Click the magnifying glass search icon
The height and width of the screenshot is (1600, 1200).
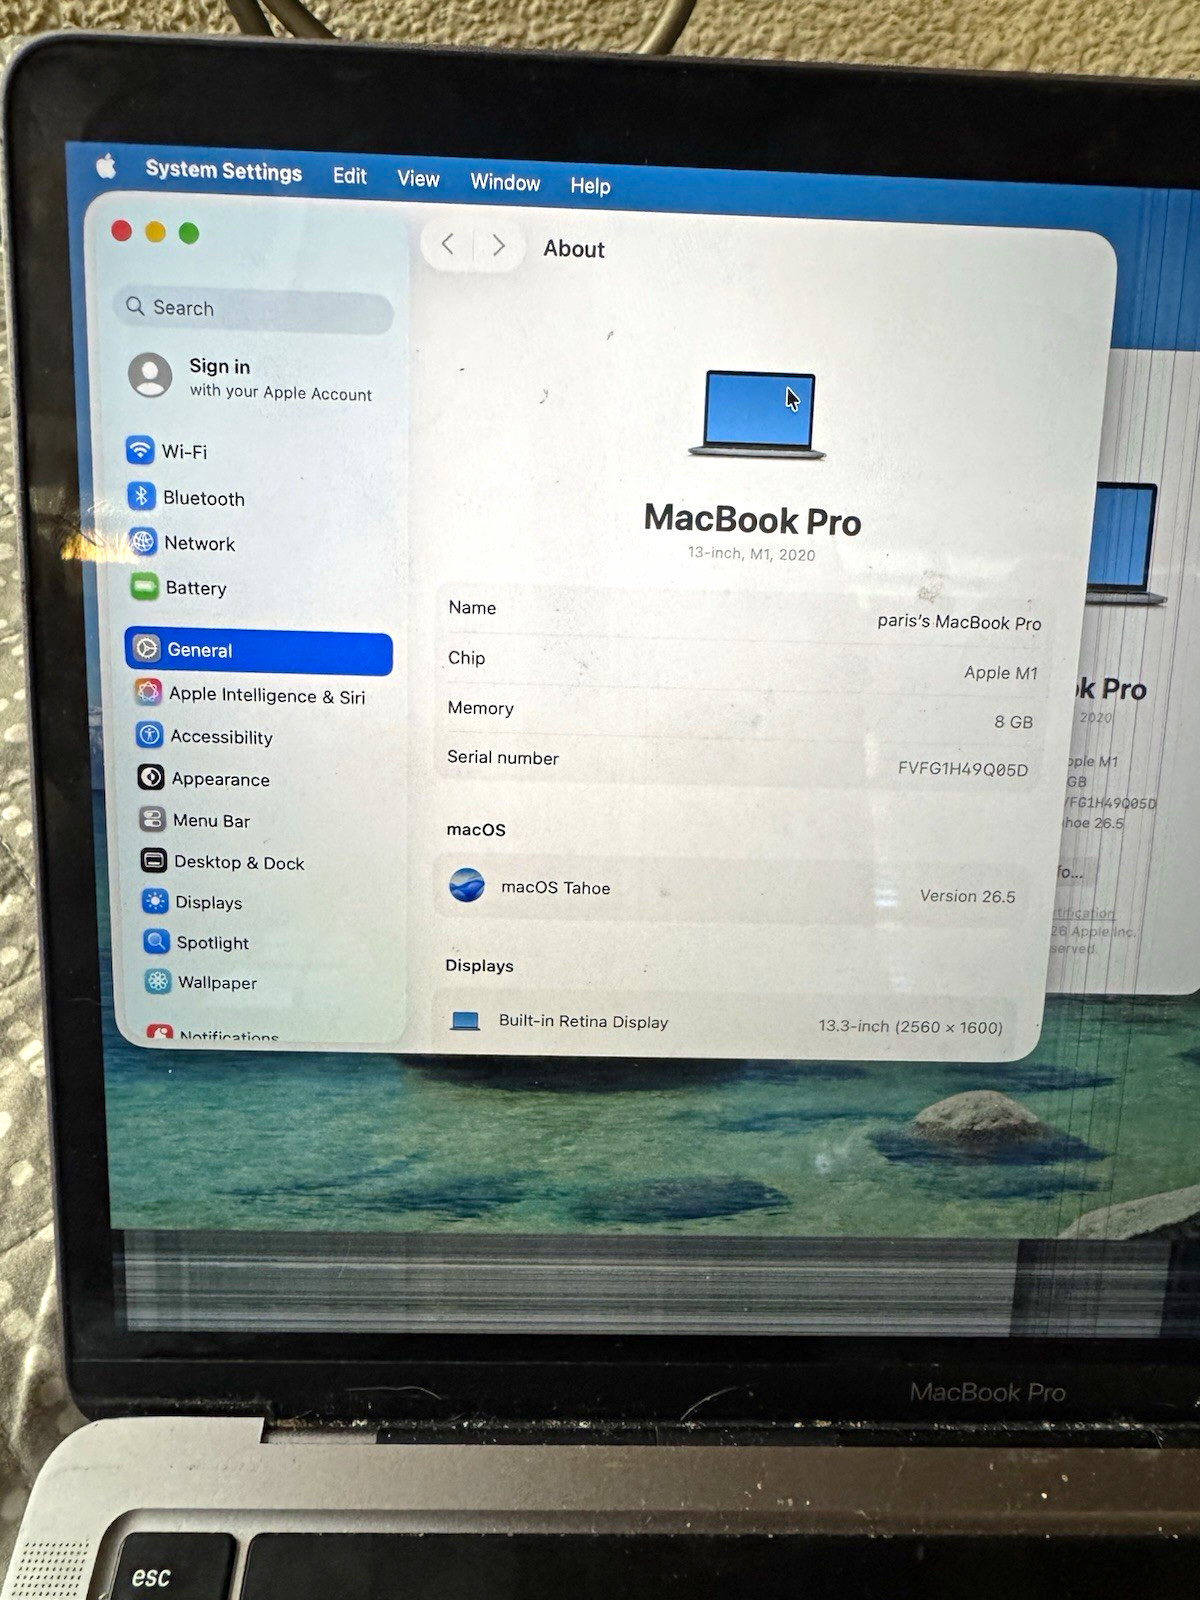click(x=135, y=305)
